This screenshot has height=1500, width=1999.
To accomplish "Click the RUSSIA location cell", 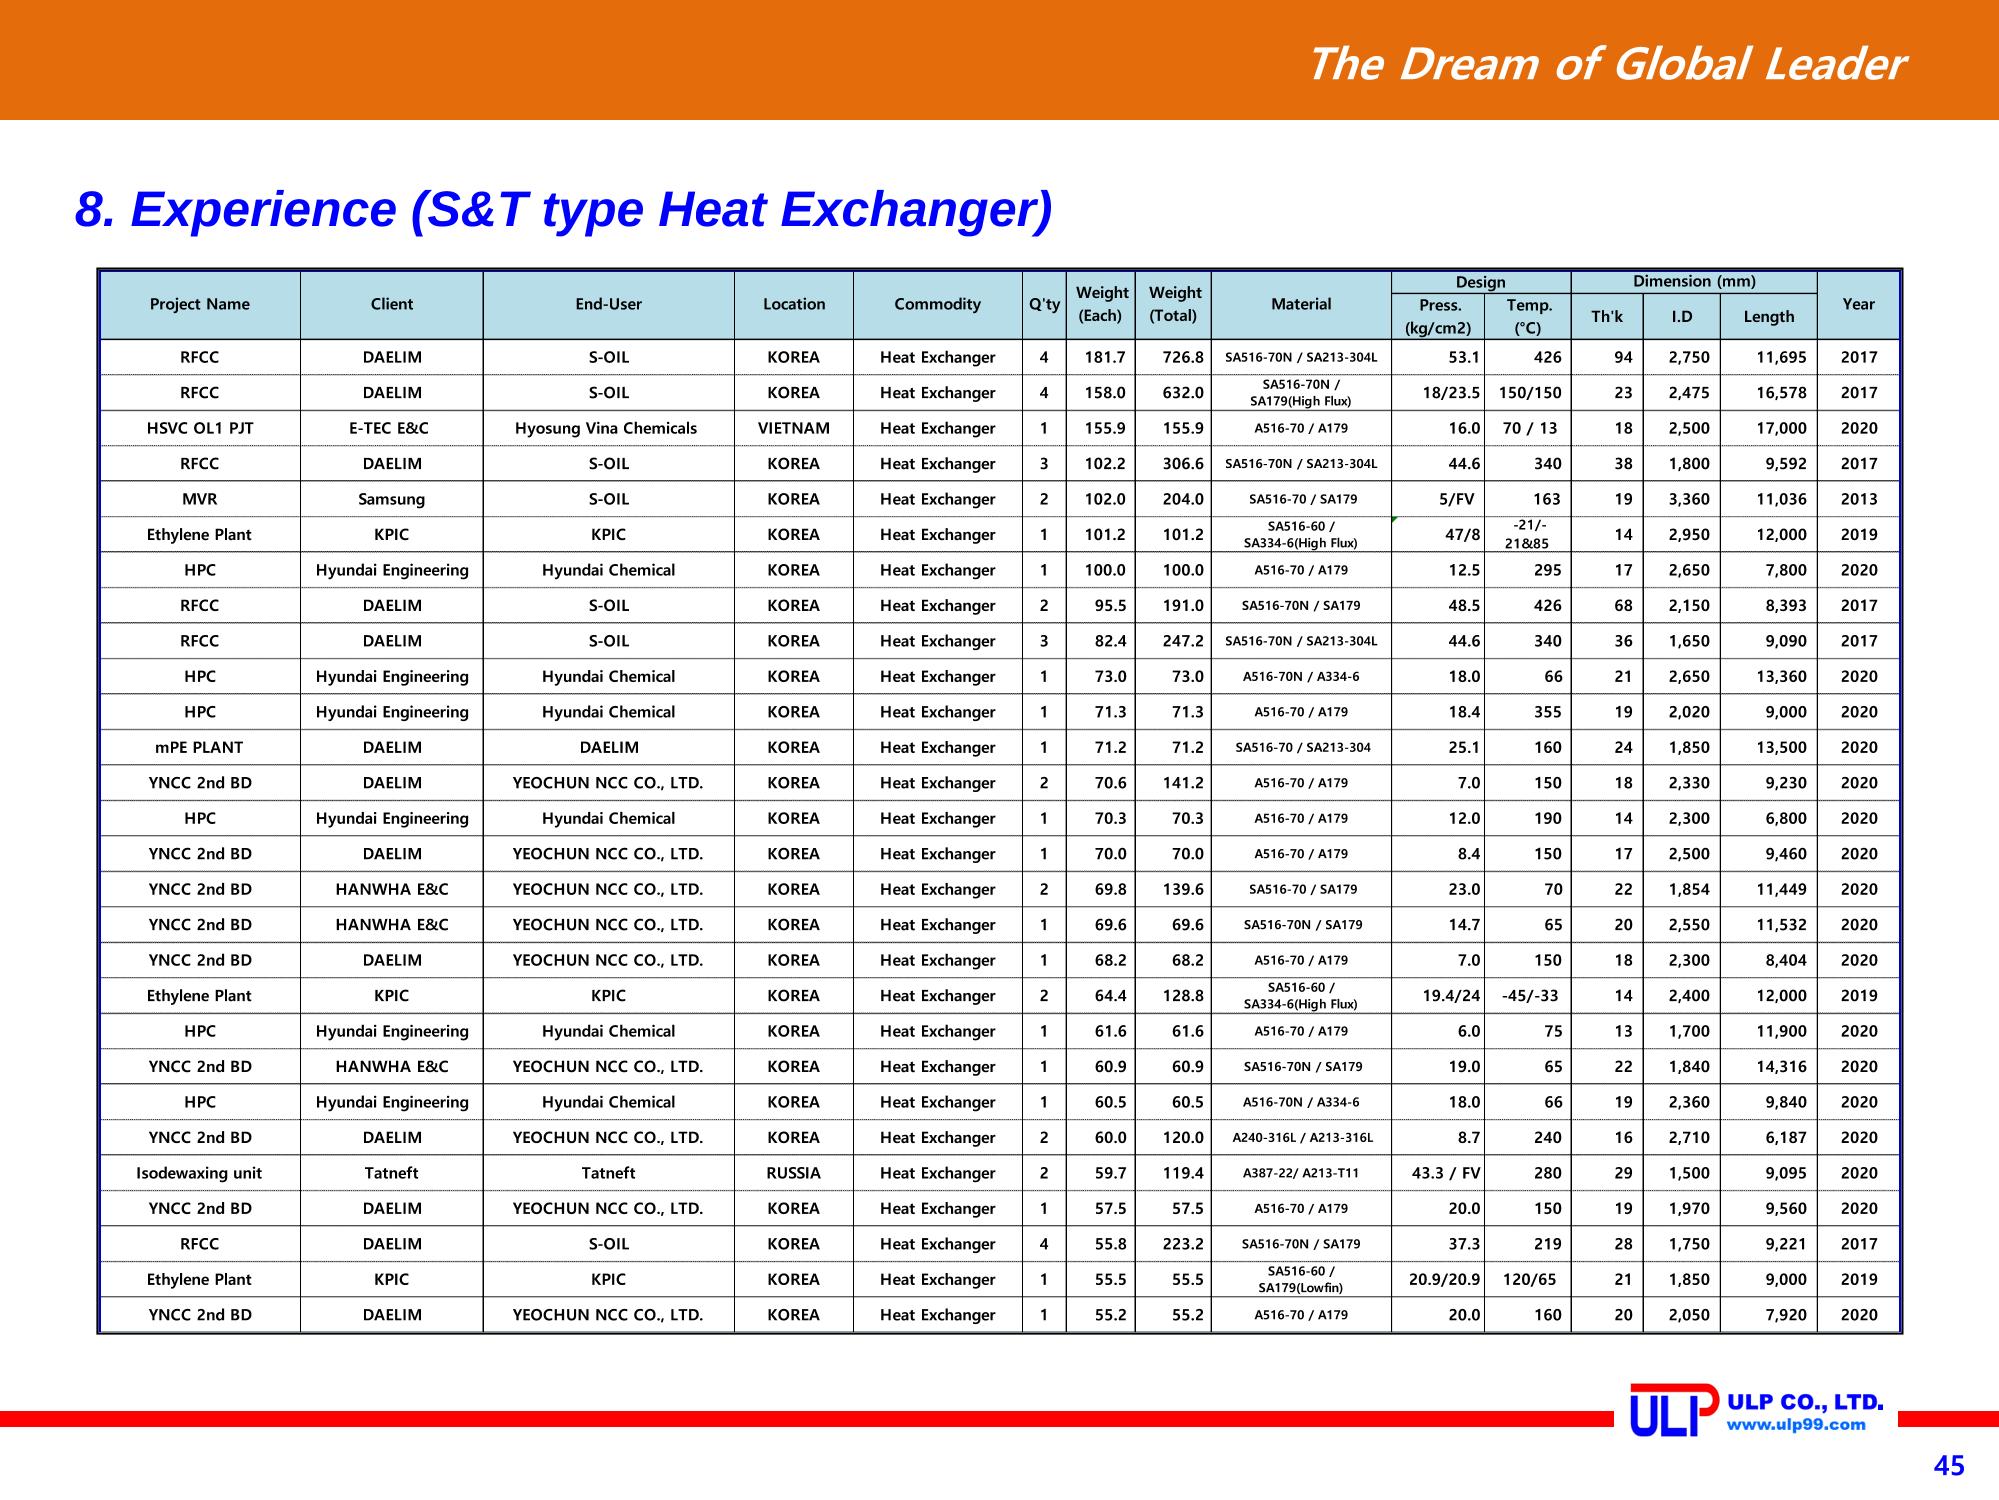I will [794, 1174].
